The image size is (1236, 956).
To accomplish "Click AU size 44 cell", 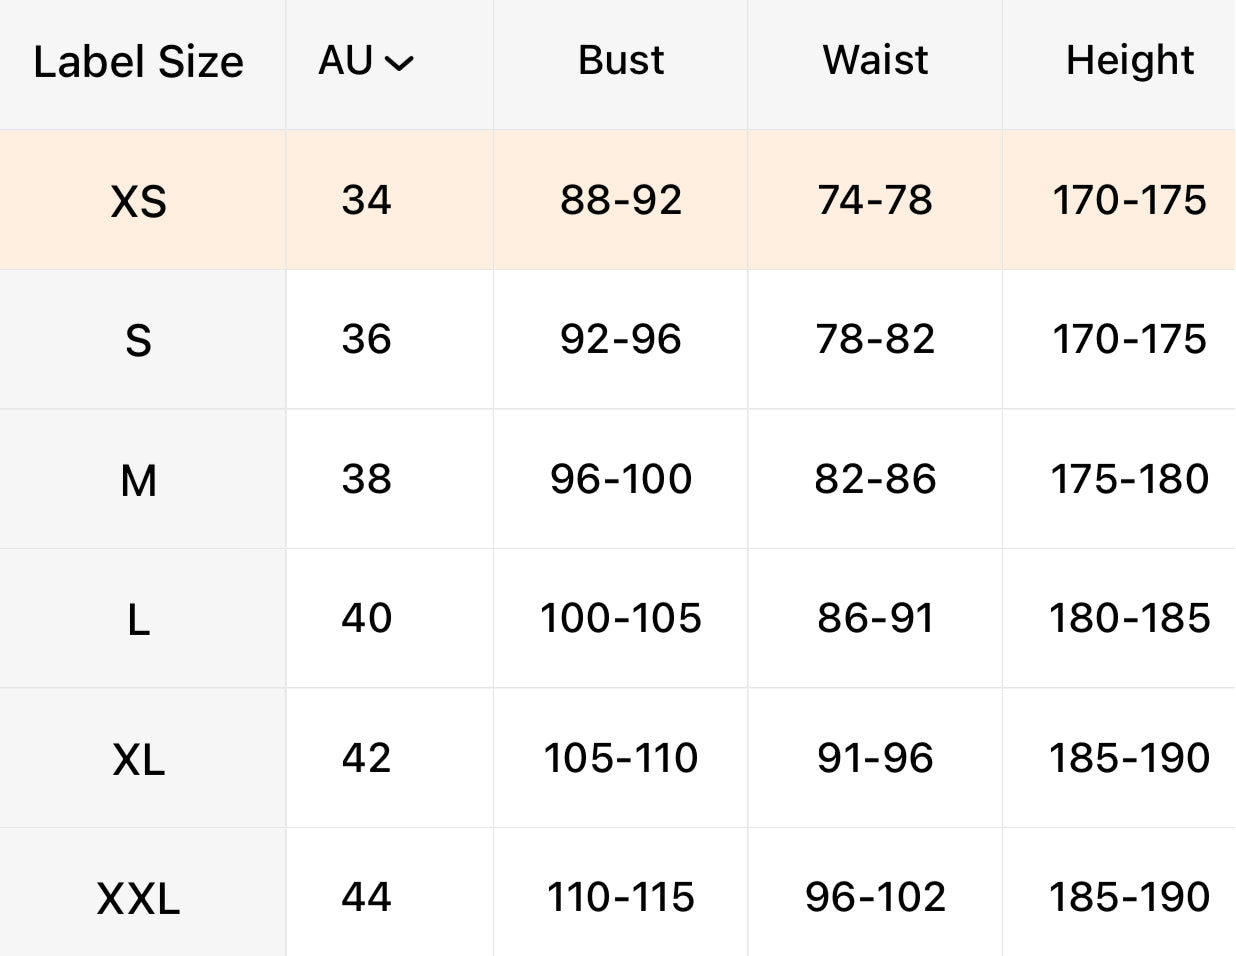I will point(366,897).
